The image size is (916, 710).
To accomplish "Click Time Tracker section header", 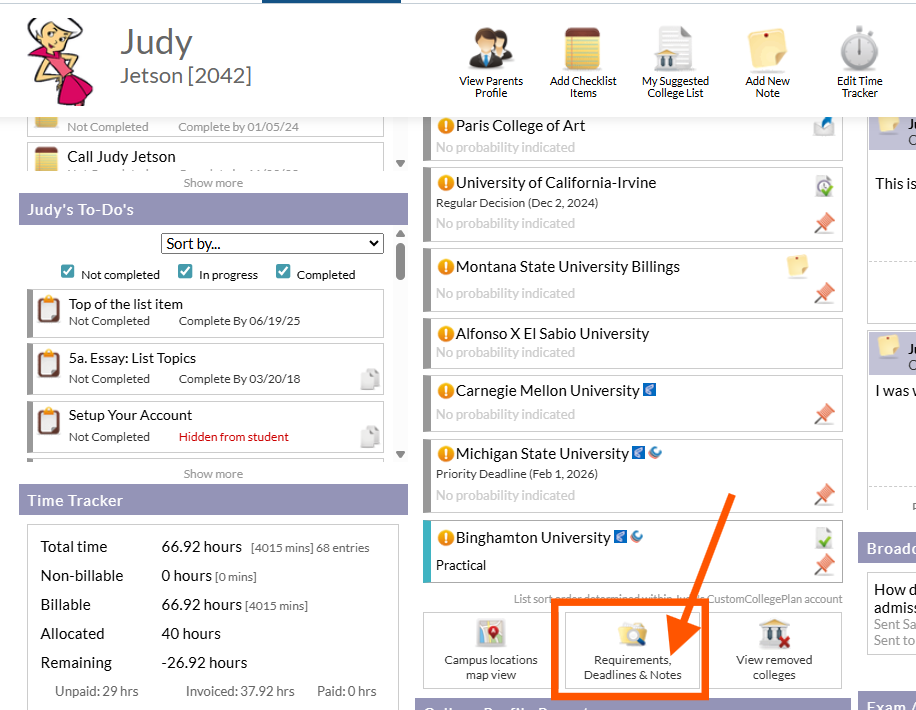I will point(213,500).
